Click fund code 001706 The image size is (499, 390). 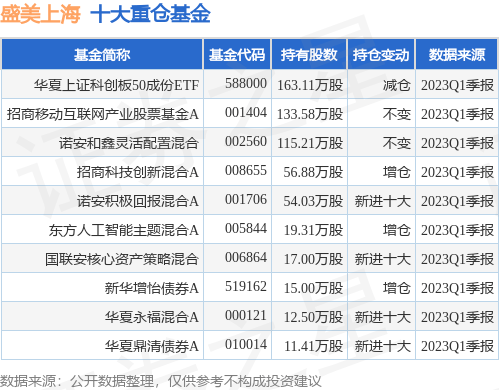pyautogui.click(x=246, y=200)
